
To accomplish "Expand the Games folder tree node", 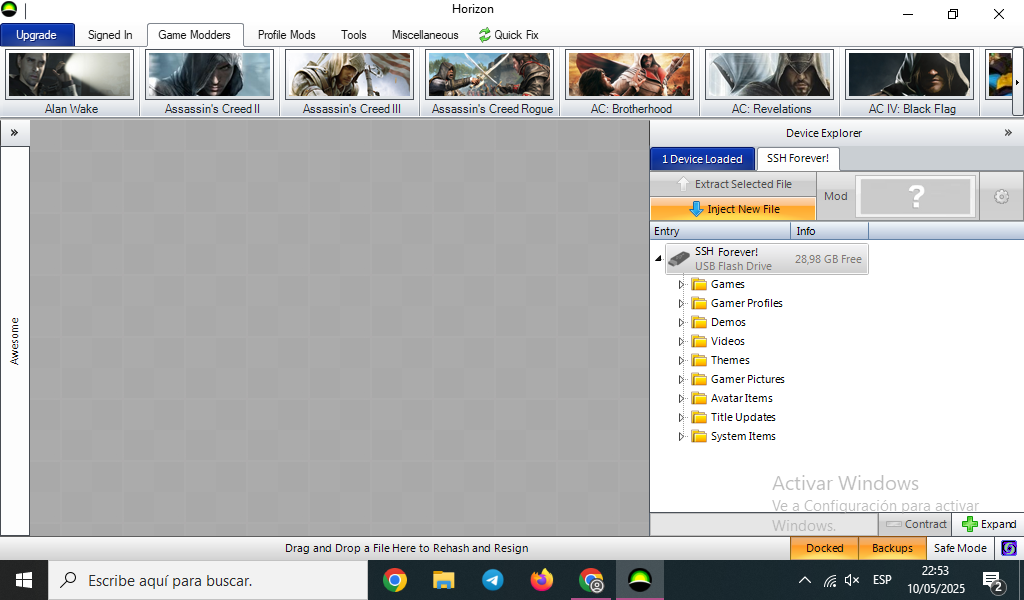I will tap(680, 285).
